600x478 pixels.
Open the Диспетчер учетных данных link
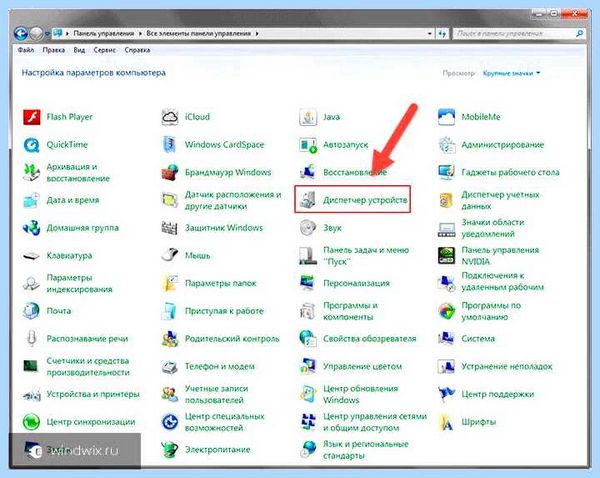pyautogui.click(x=500, y=200)
